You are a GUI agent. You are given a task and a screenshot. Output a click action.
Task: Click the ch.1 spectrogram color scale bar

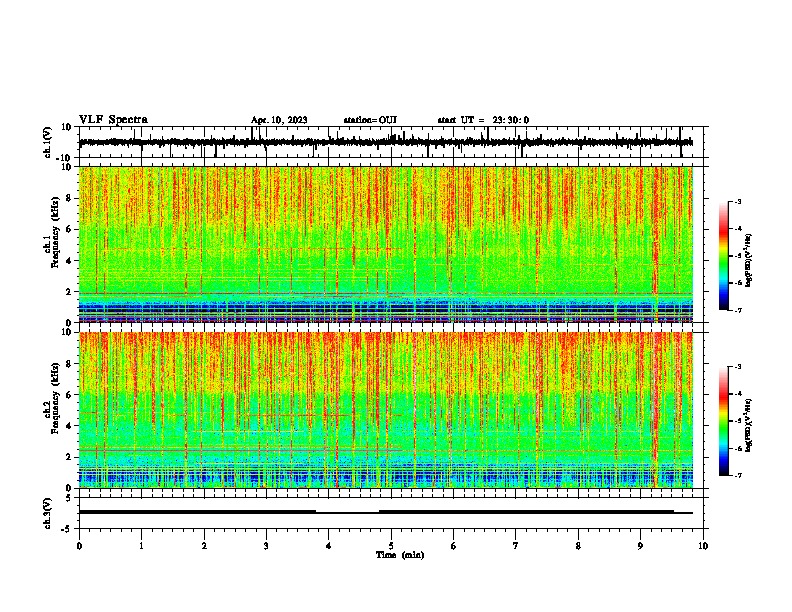(723, 256)
